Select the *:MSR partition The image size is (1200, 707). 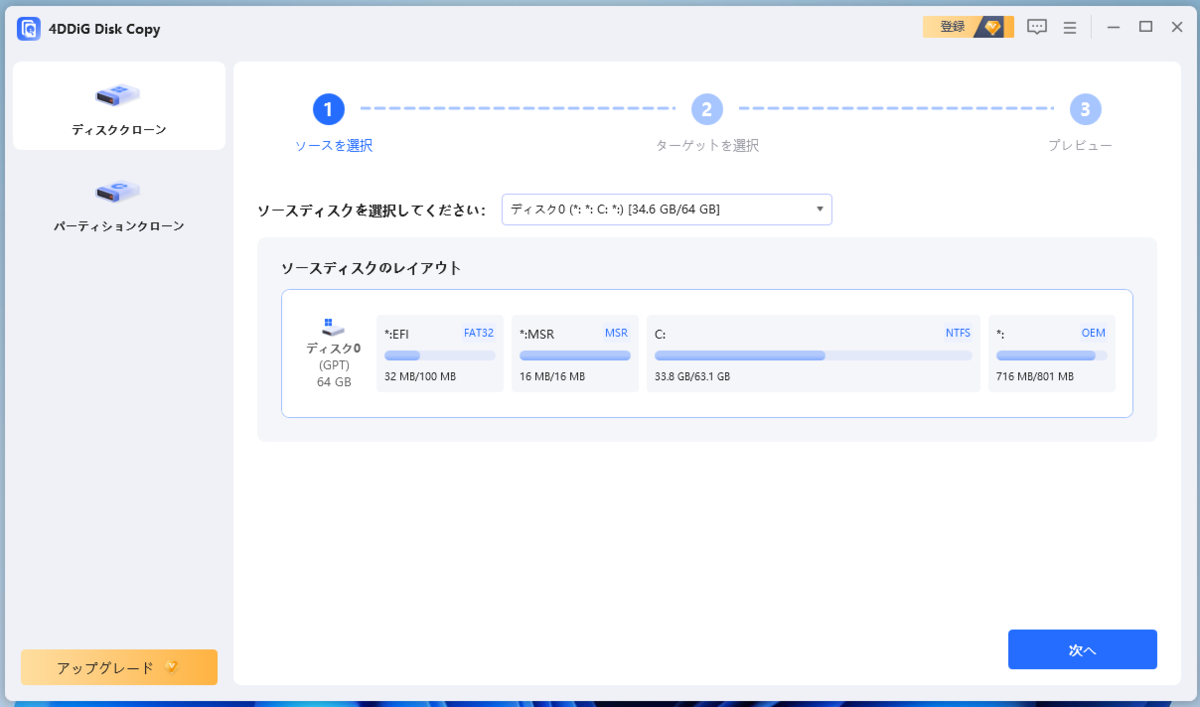575,354
